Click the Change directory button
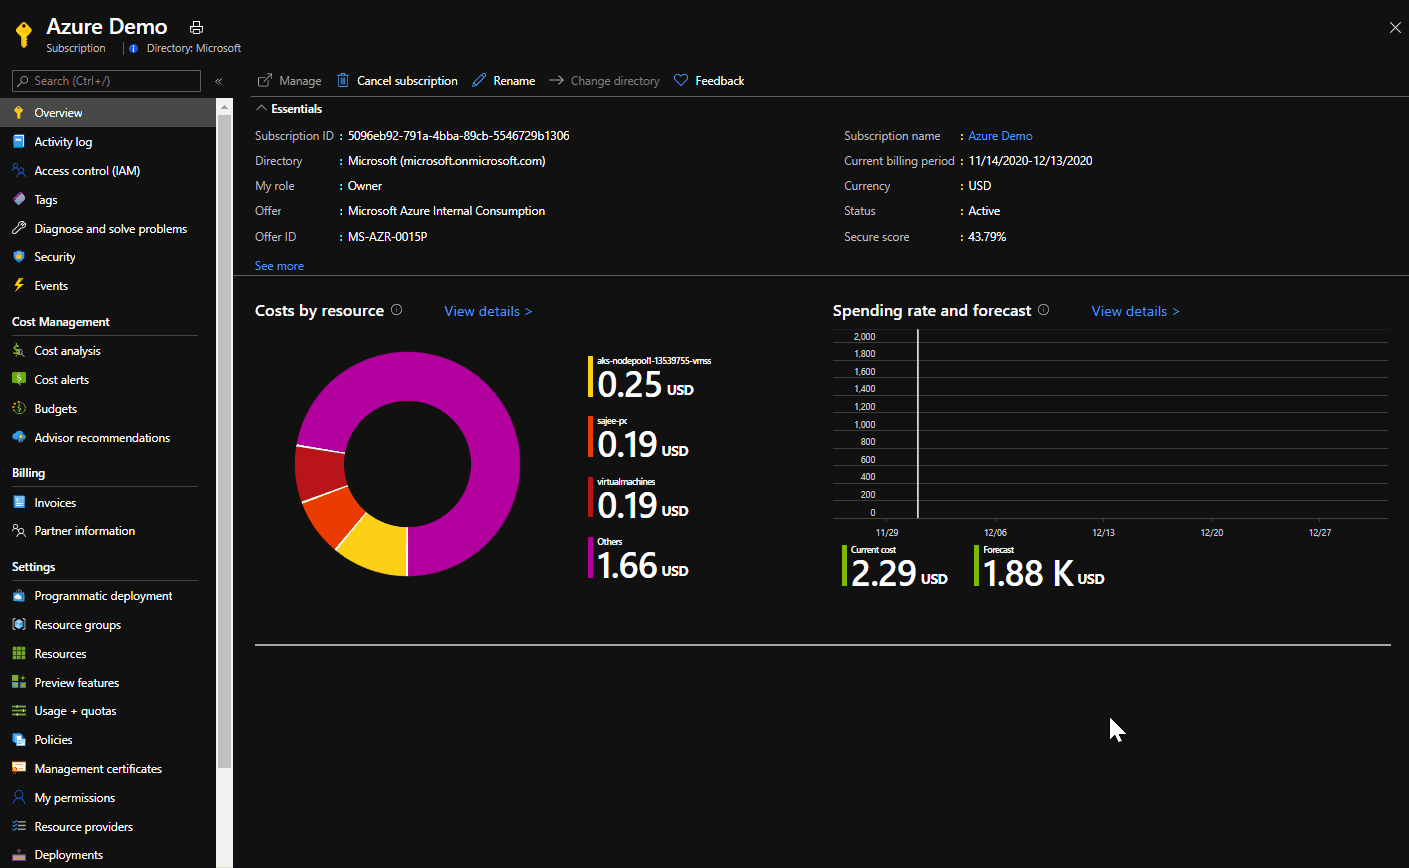The image size is (1409, 868). (x=604, y=80)
